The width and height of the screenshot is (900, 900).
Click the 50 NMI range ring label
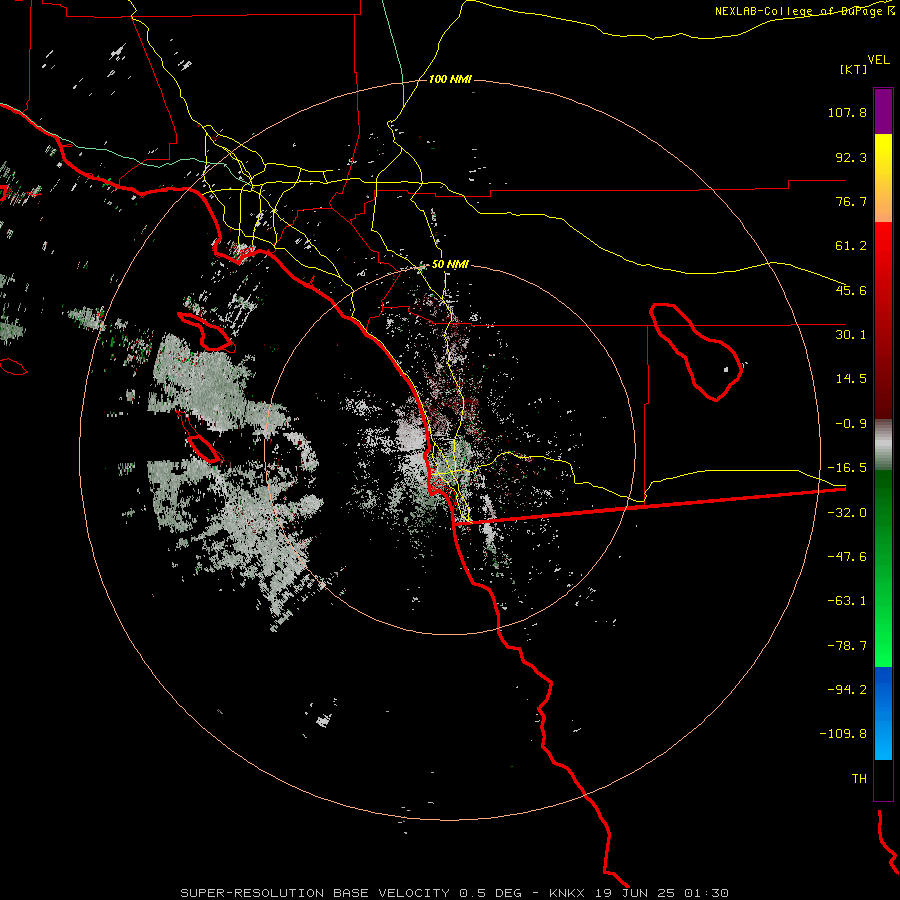click(450, 265)
